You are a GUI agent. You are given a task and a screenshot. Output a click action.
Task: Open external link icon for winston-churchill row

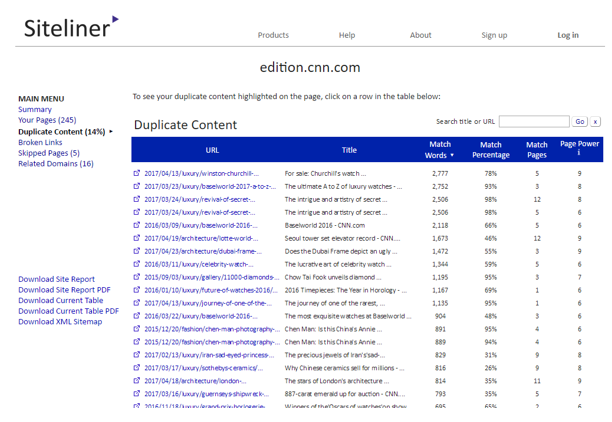[137, 173]
